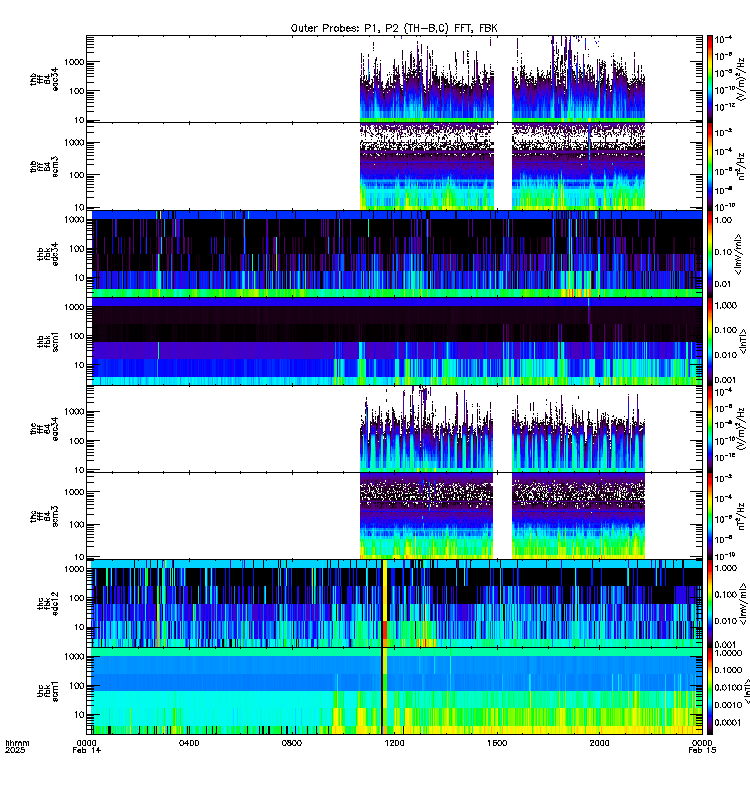Click the '1000' tick of thc fbk scm1 axis

point(74,657)
